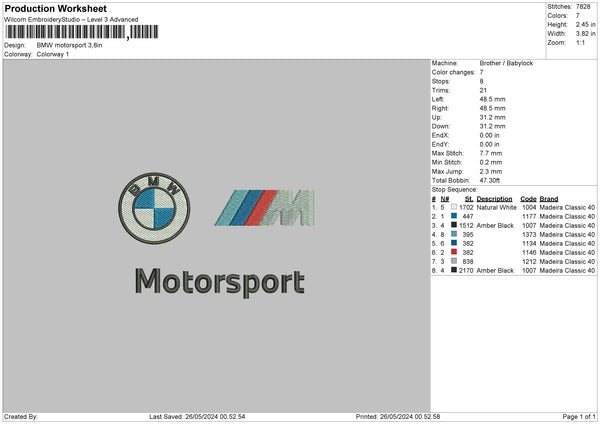Click the red swatch at stop 6
Screen dimensions: 600x424
click(454, 252)
